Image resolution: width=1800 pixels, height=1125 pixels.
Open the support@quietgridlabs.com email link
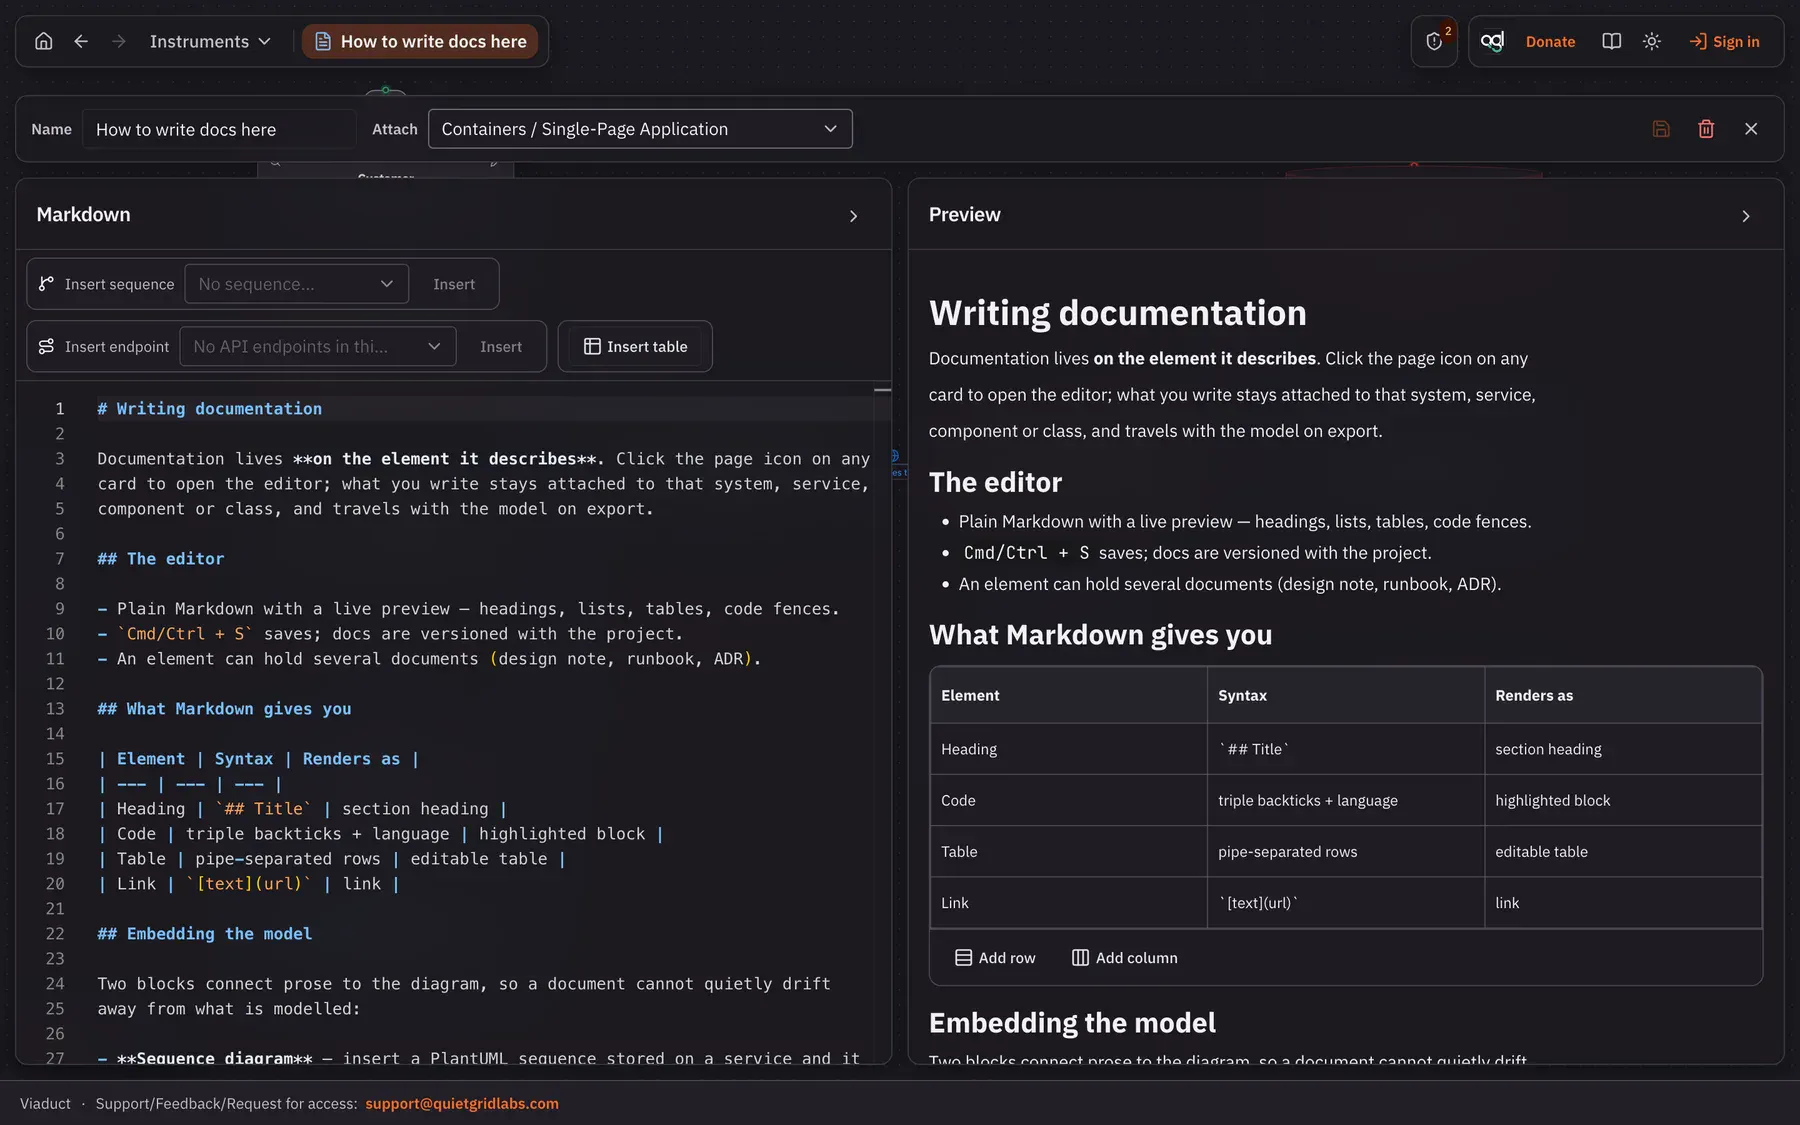462,1104
